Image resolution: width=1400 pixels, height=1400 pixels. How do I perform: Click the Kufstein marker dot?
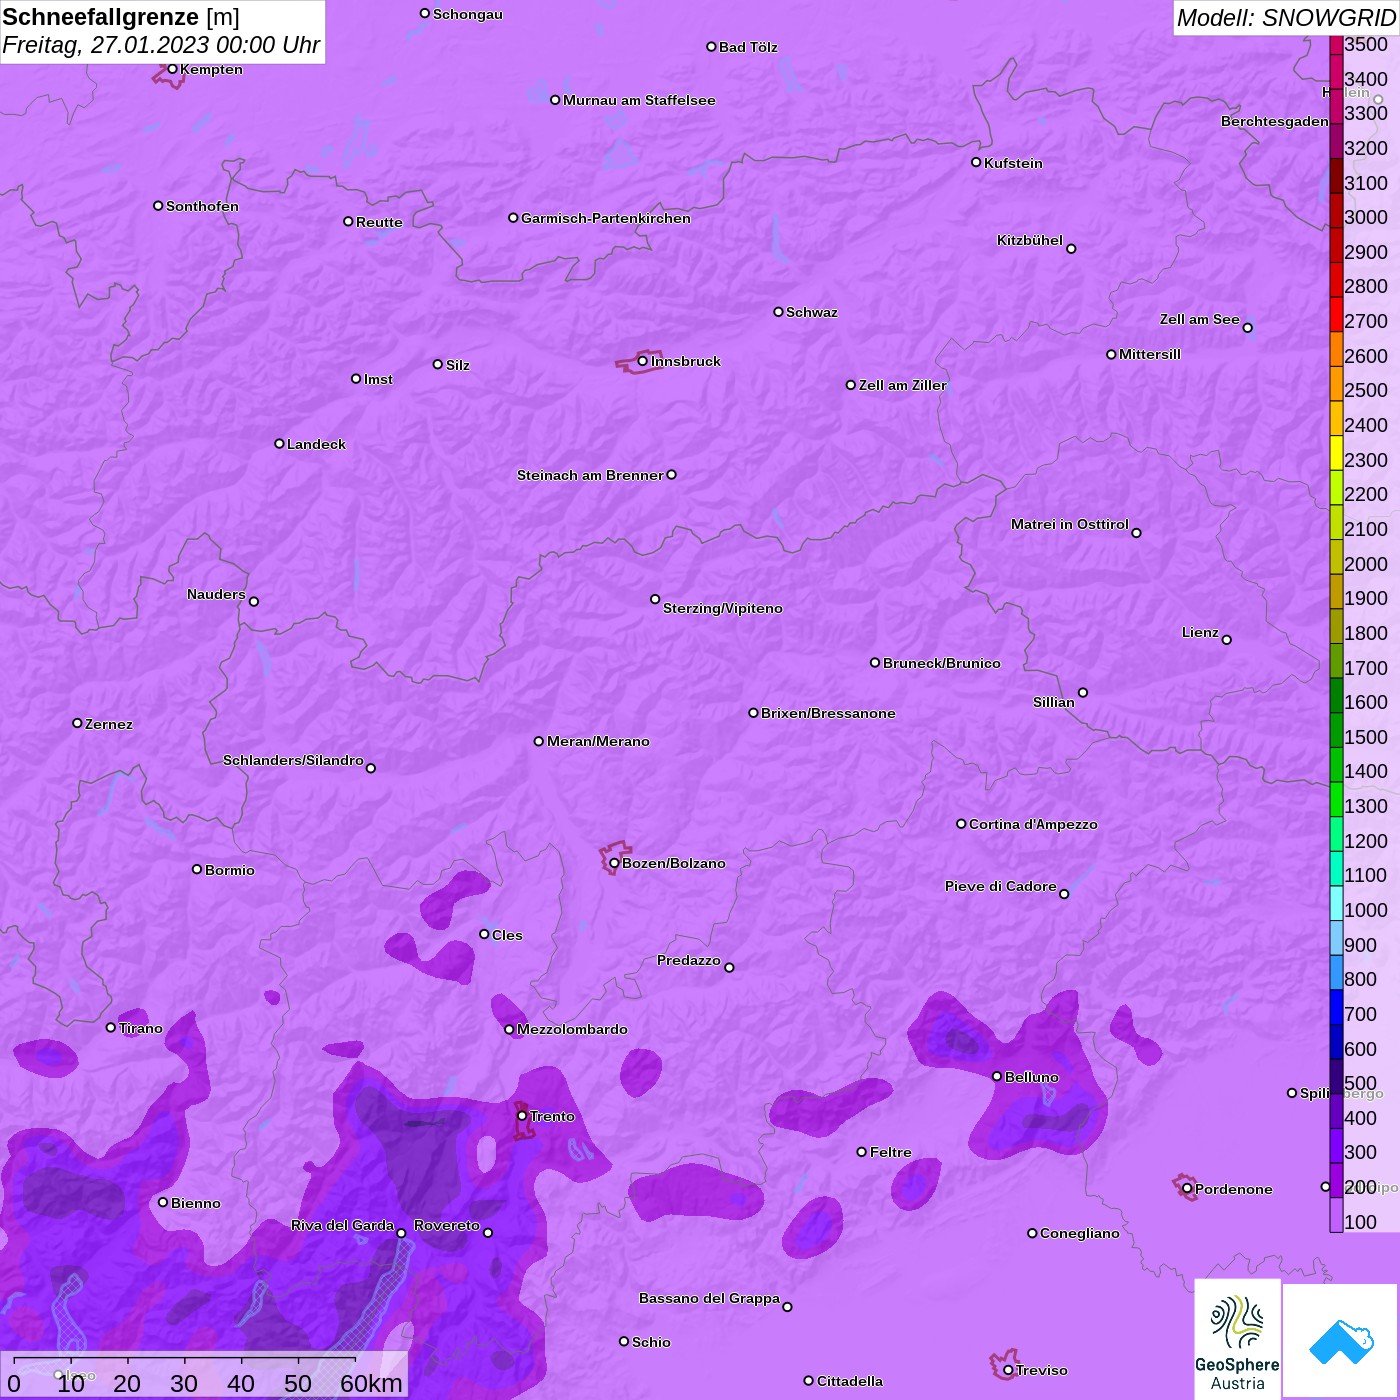(976, 162)
